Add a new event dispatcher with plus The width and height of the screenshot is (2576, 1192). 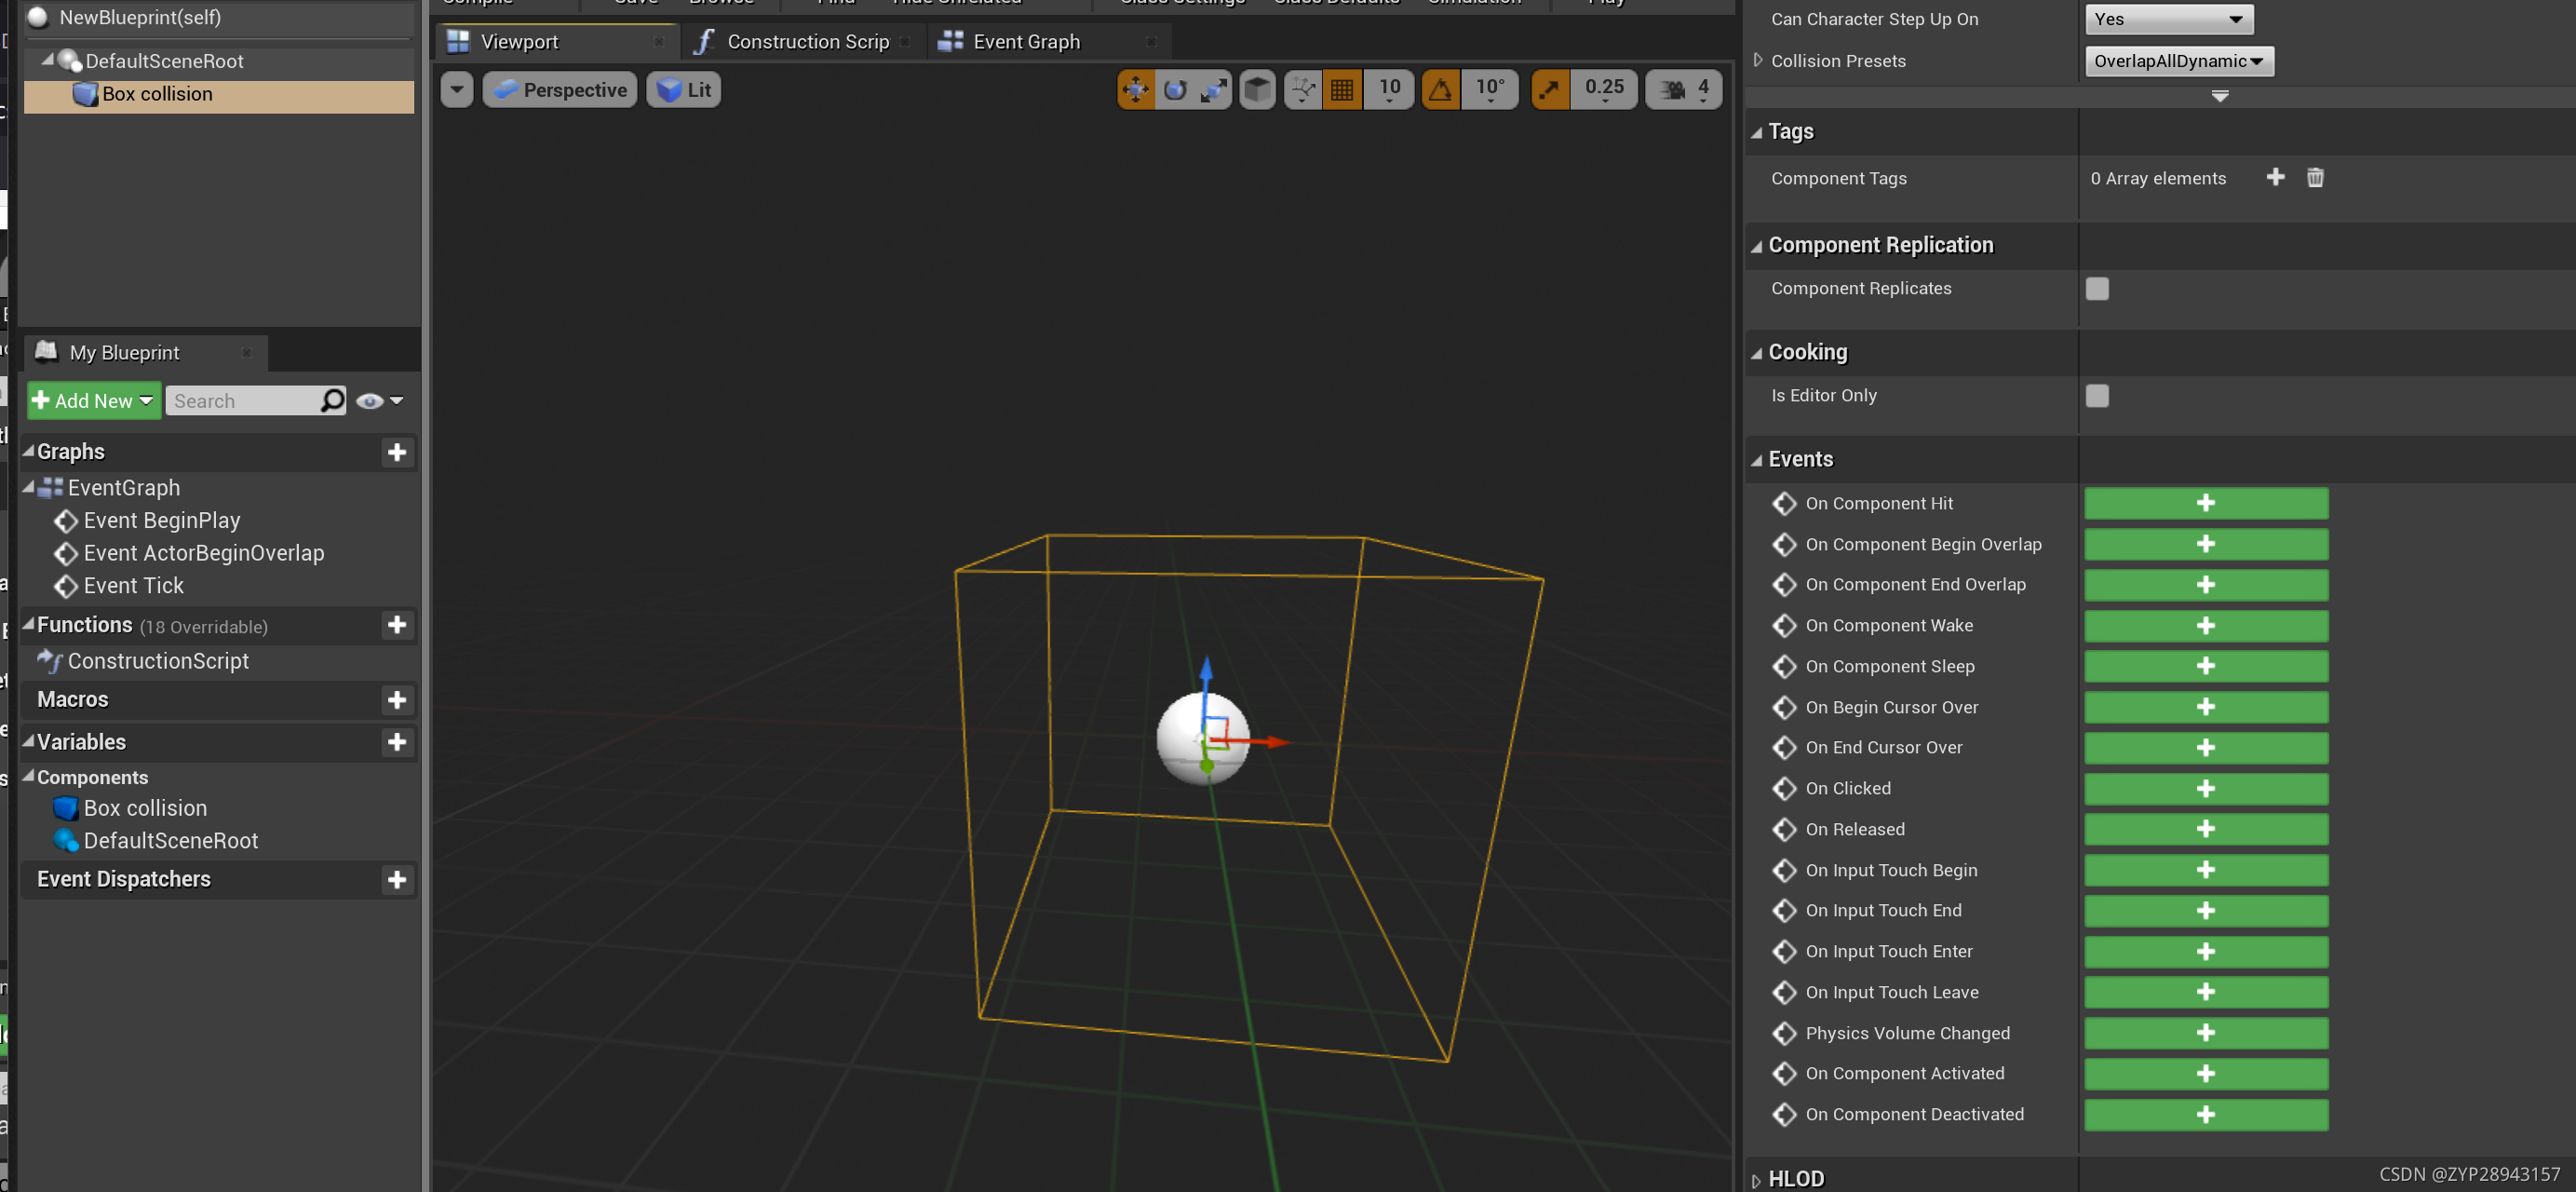pyautogui.click(x=397, y=880)
